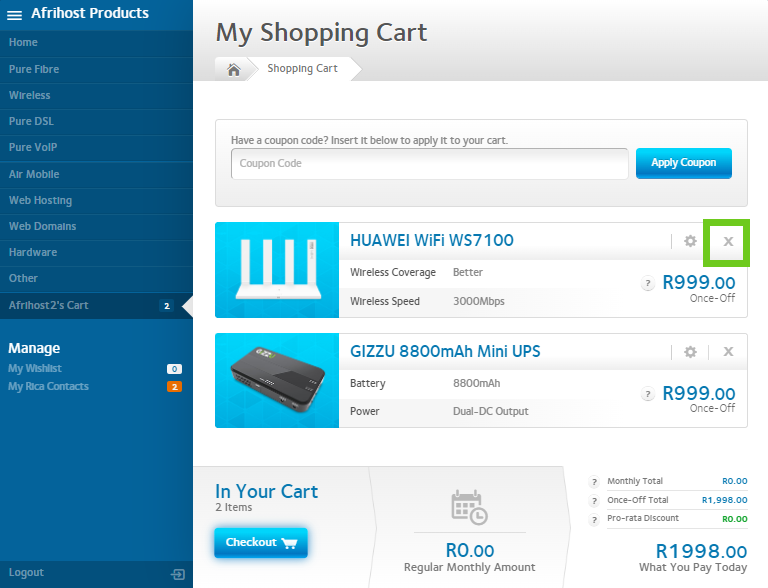The width and height of the screenshot is (768, 588).
Task: Click the home breadcrumb icon
Action: point(233,69)
